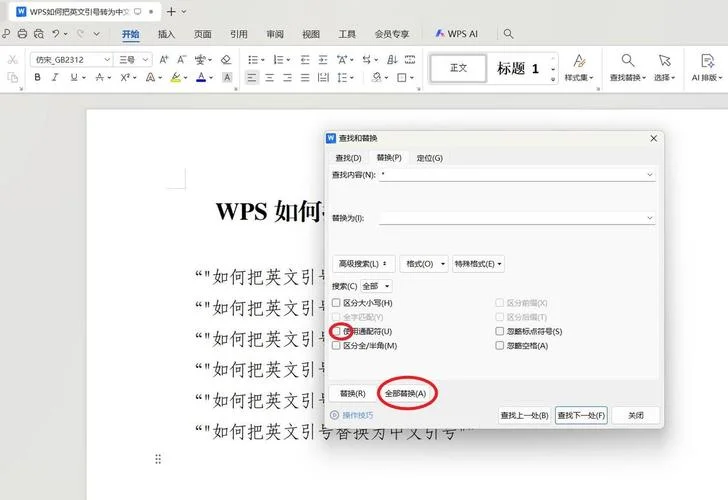Click the Increase indent icon
Image resolution: width=728 pixels, height=500 pixels.
323,59
